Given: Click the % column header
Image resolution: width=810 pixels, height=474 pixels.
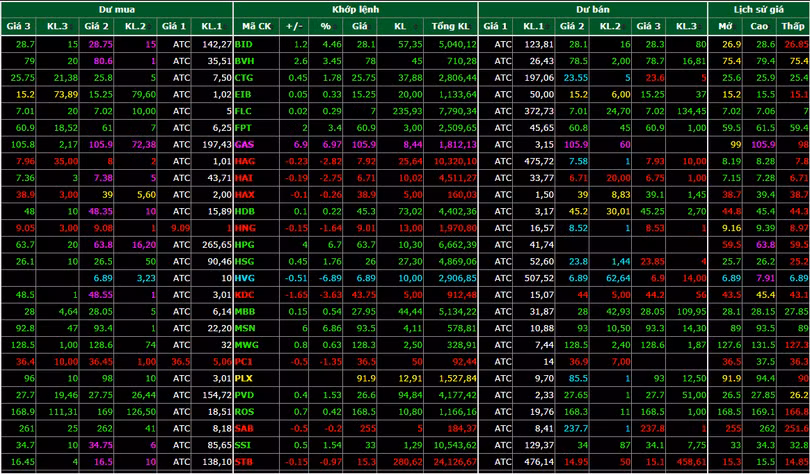Looking at the screenshot, I should coord(325,26).
